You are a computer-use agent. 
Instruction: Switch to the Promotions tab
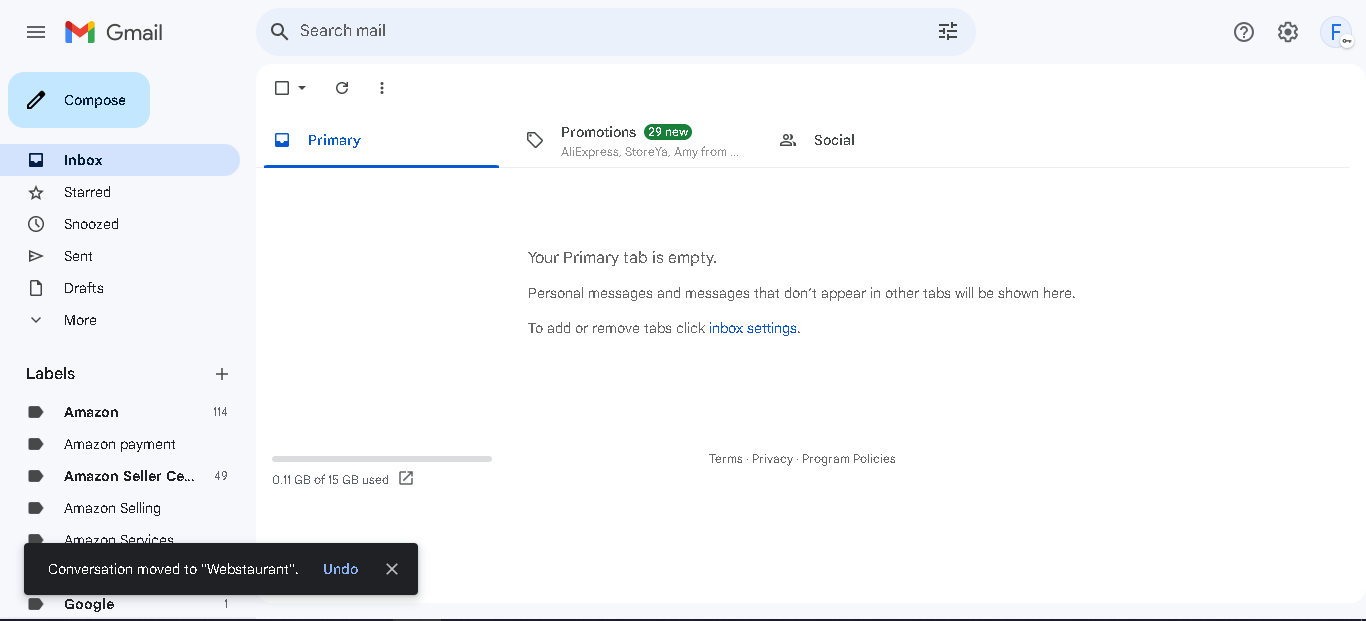pos(633,140)
